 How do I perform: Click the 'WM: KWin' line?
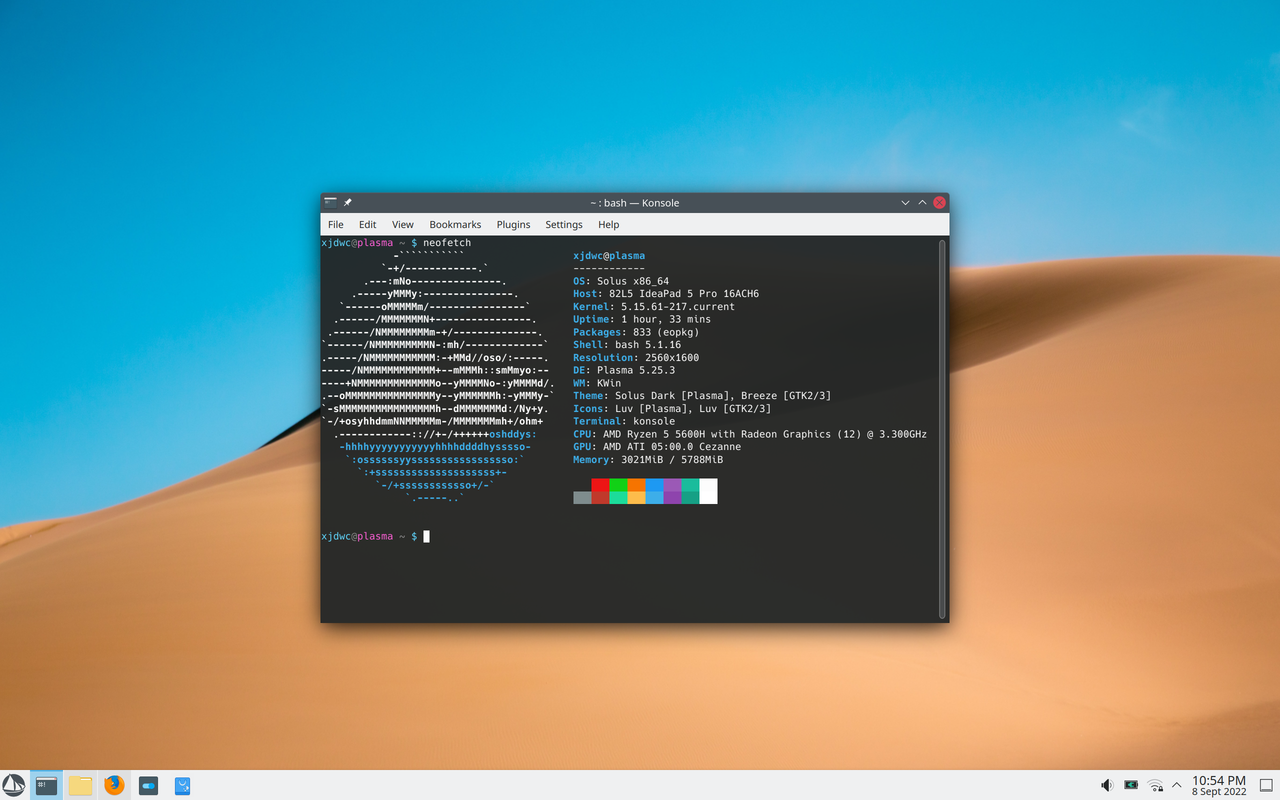pyautogui.click(x=597, y=383)
